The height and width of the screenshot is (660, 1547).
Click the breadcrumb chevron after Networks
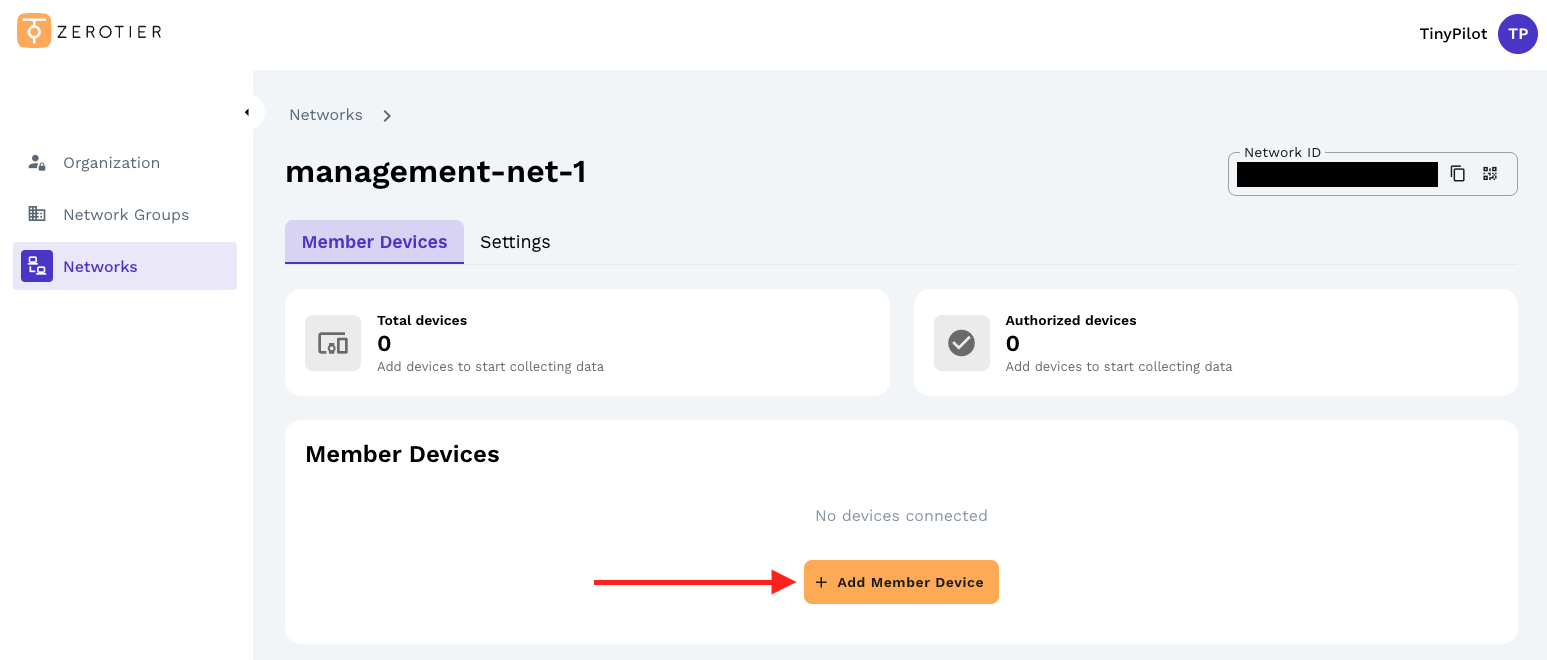pos(387,115)
